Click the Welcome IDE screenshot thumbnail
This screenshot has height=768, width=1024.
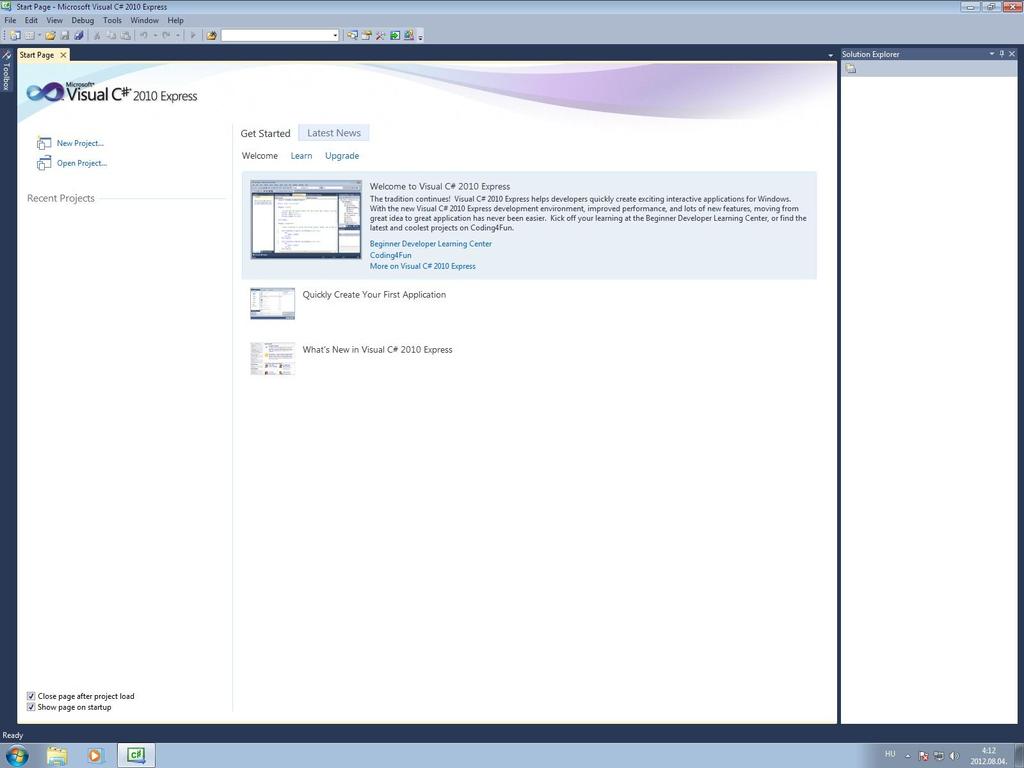coord(306,219)
